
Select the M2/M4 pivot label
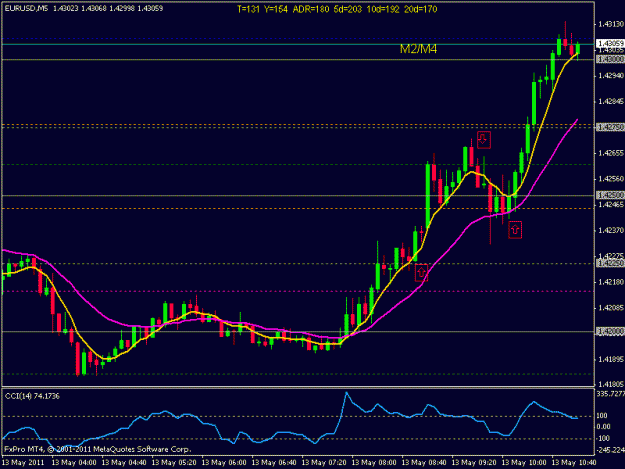419,49
